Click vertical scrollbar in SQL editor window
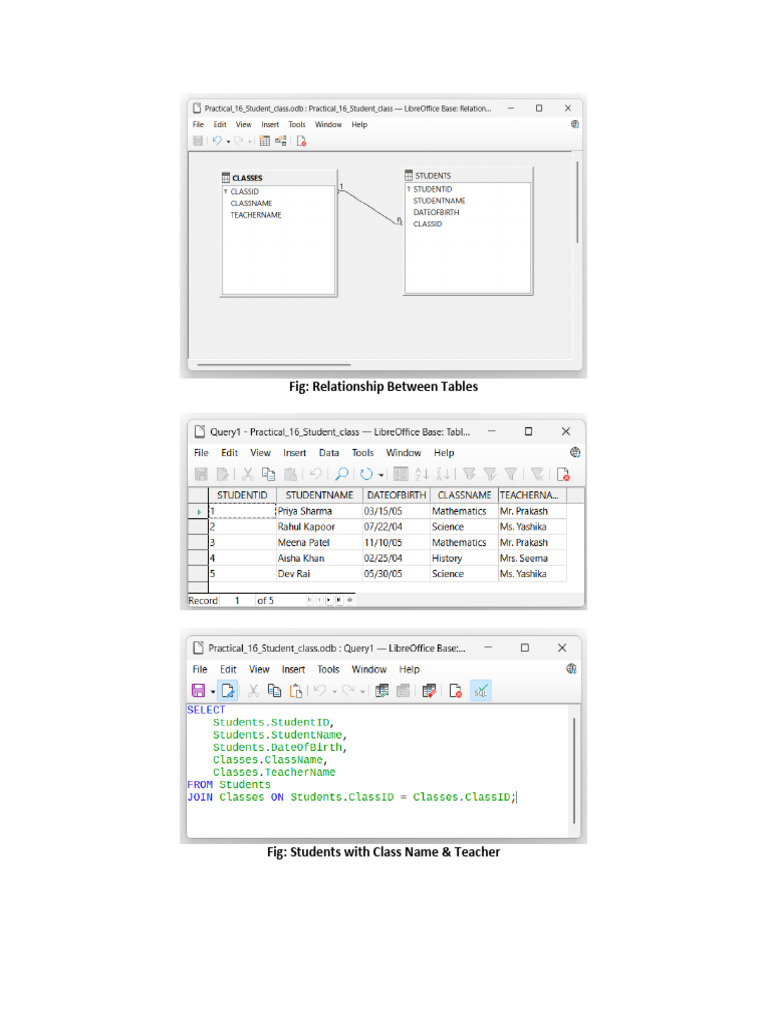The width and height of the screenshot is (768, 1024). 574,771
